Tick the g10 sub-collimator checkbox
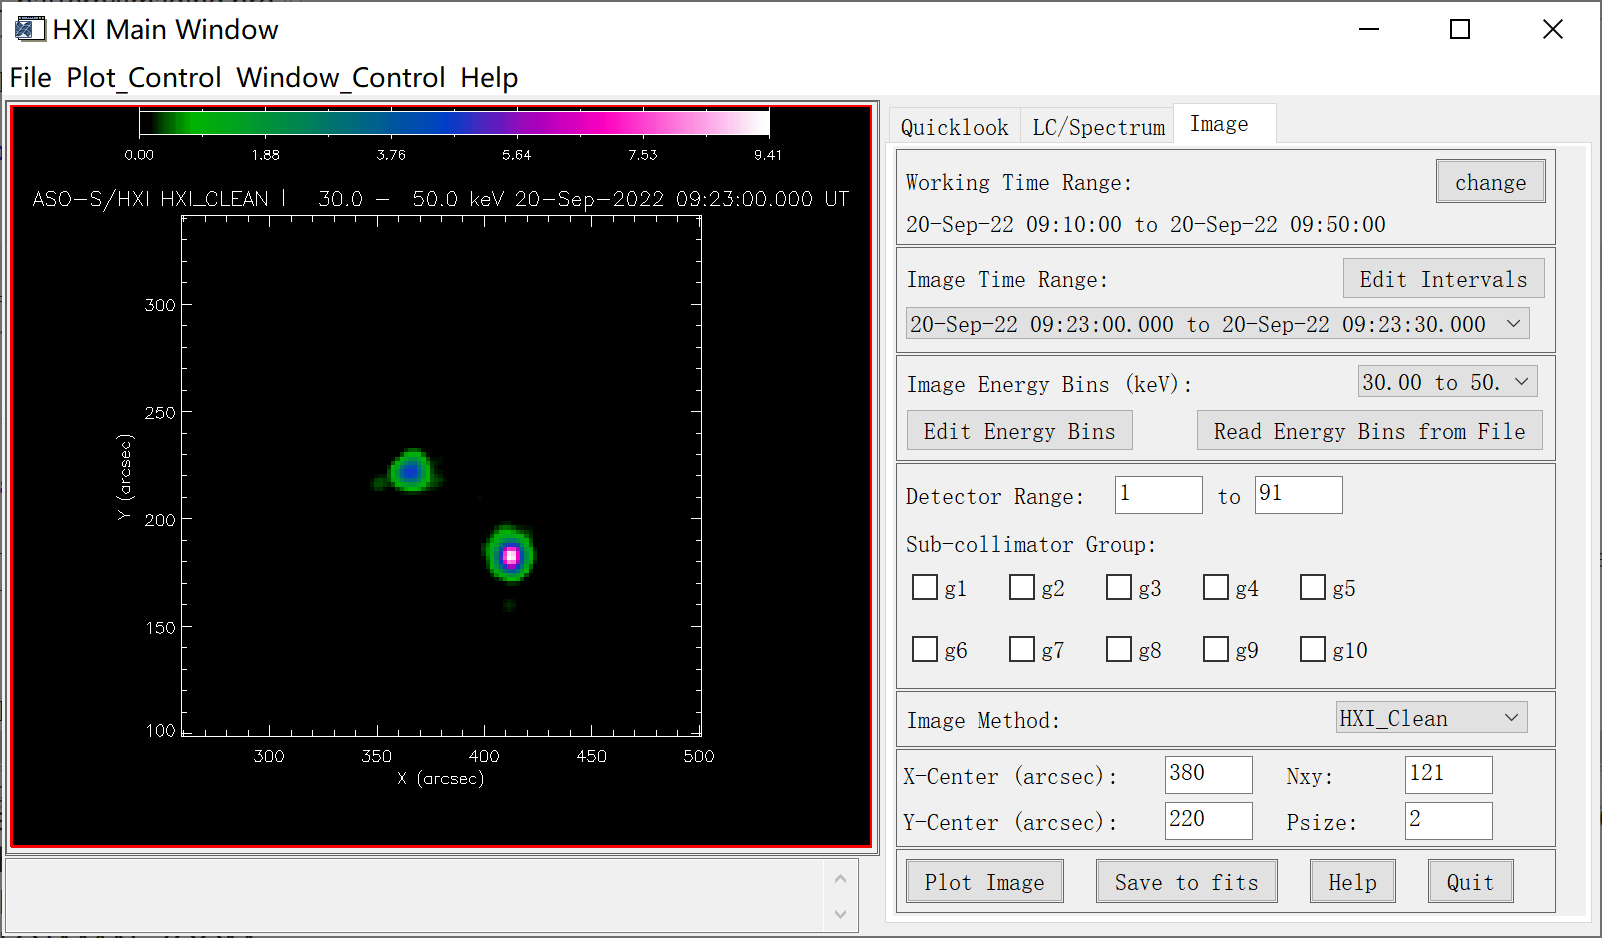Viewport: 1602px width, 938px height. [x=1313, y=649]
